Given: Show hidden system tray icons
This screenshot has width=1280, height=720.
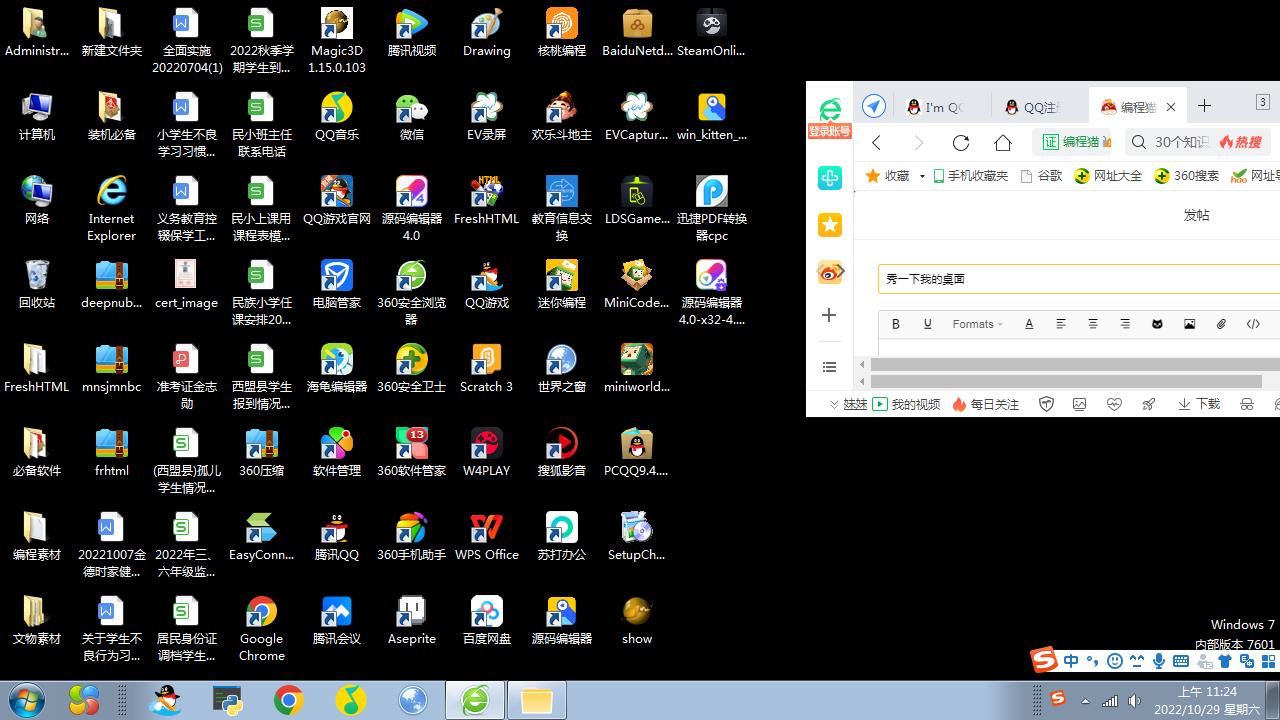Looking at the screenshot, I should click(x=1085, y=701).
